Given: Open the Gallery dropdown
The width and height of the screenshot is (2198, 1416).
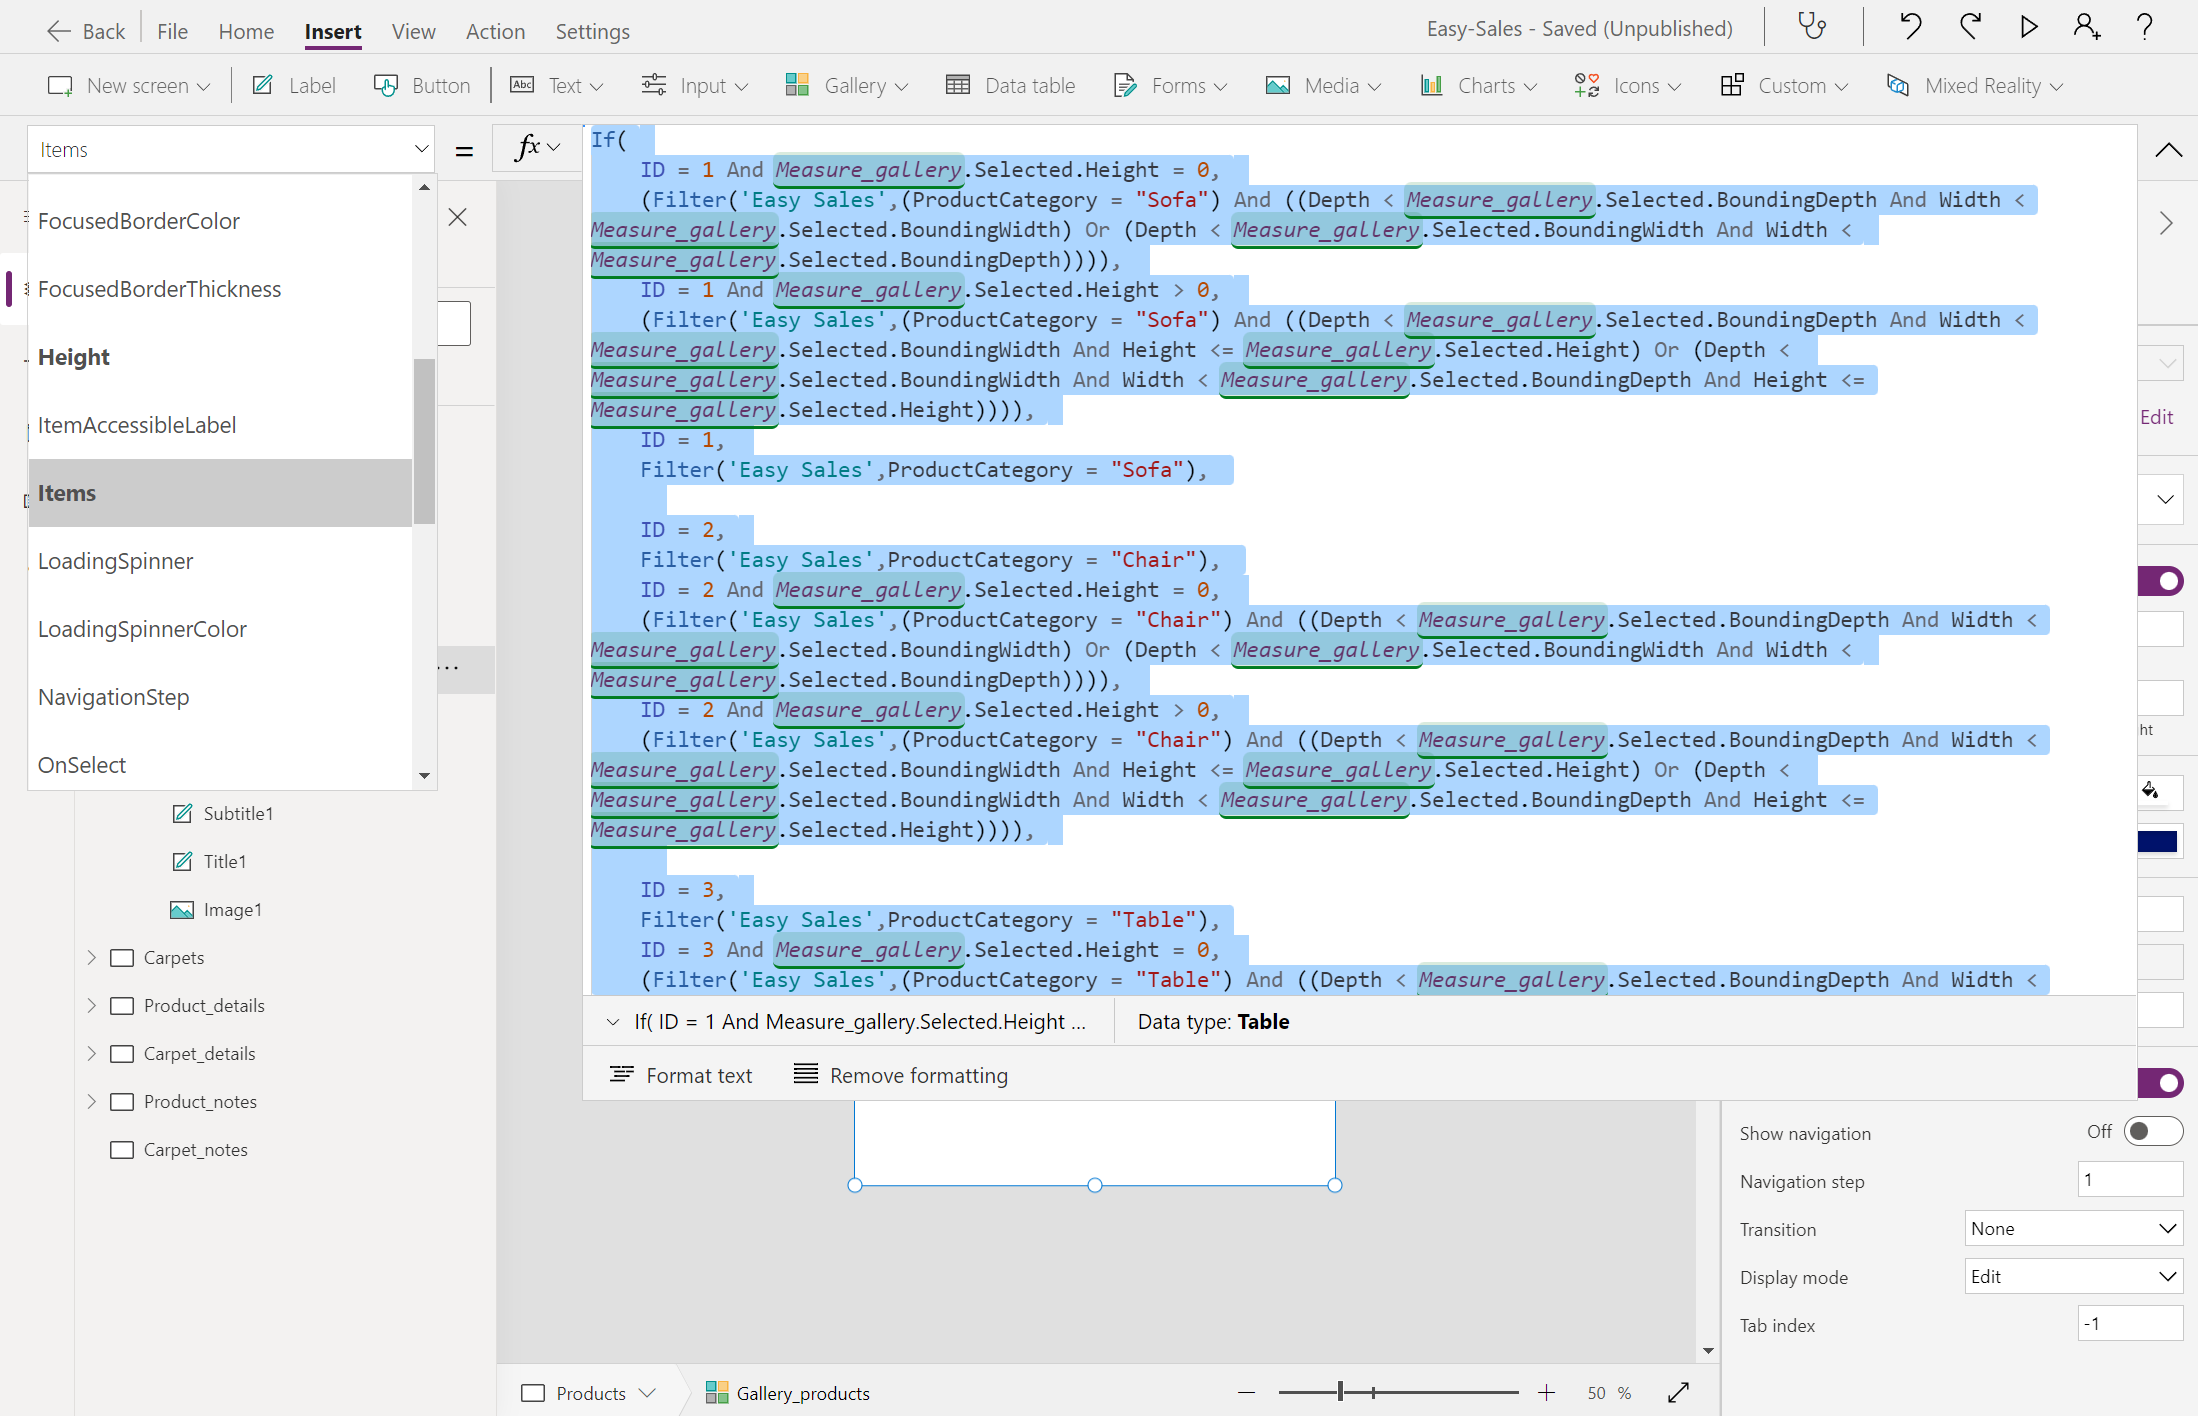Looking at the screenshot, I should [x=847, y=86].
